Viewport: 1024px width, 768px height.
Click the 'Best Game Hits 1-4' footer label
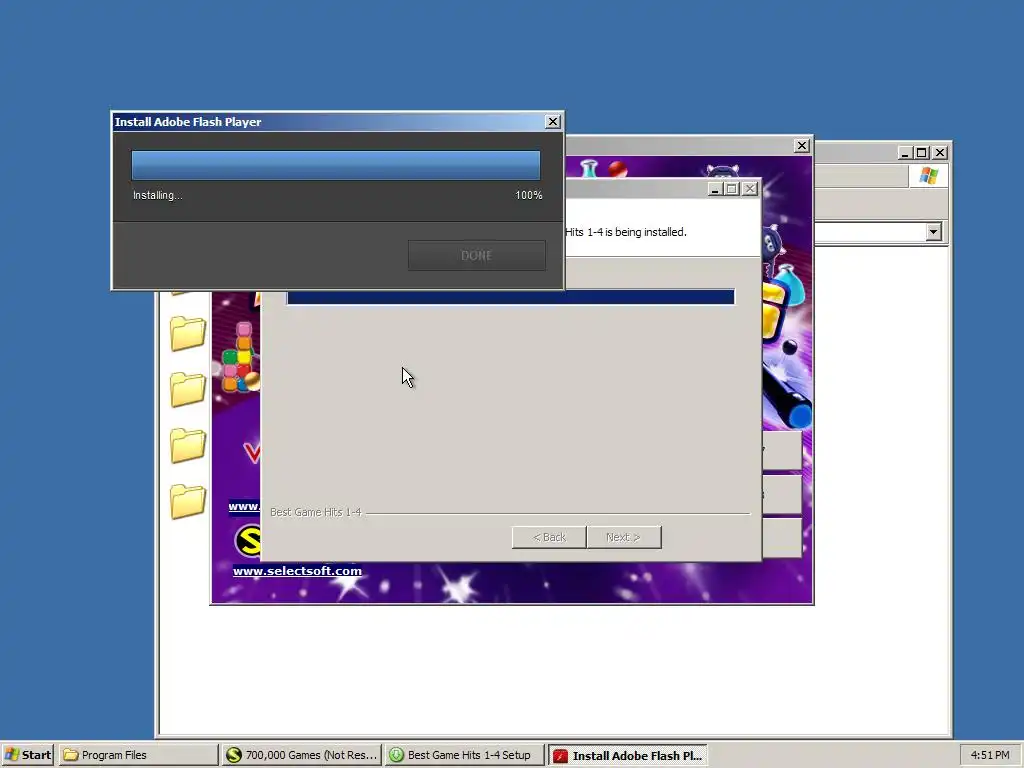315,512
